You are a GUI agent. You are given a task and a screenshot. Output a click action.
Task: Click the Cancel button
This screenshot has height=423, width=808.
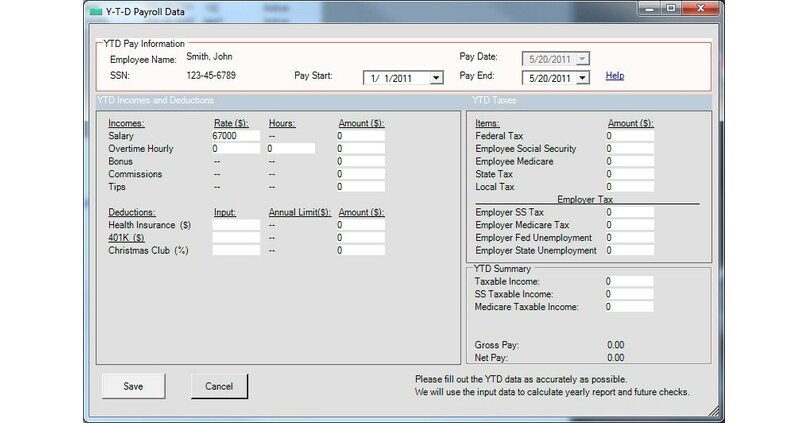tap(219, 385)
